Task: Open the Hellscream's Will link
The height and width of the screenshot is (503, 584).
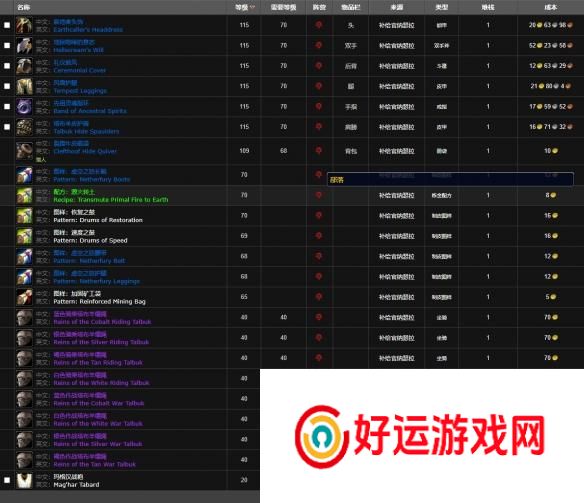Action: [x=79, y=50]
